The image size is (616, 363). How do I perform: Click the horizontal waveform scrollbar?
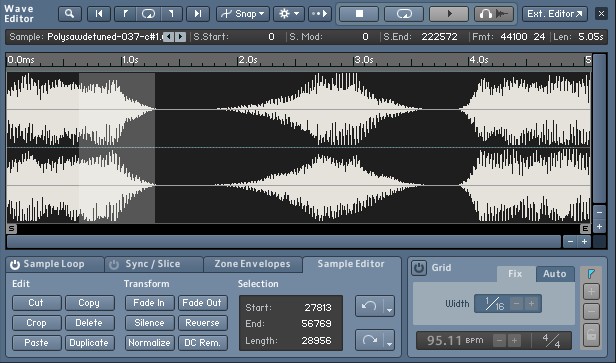[284, 242]
